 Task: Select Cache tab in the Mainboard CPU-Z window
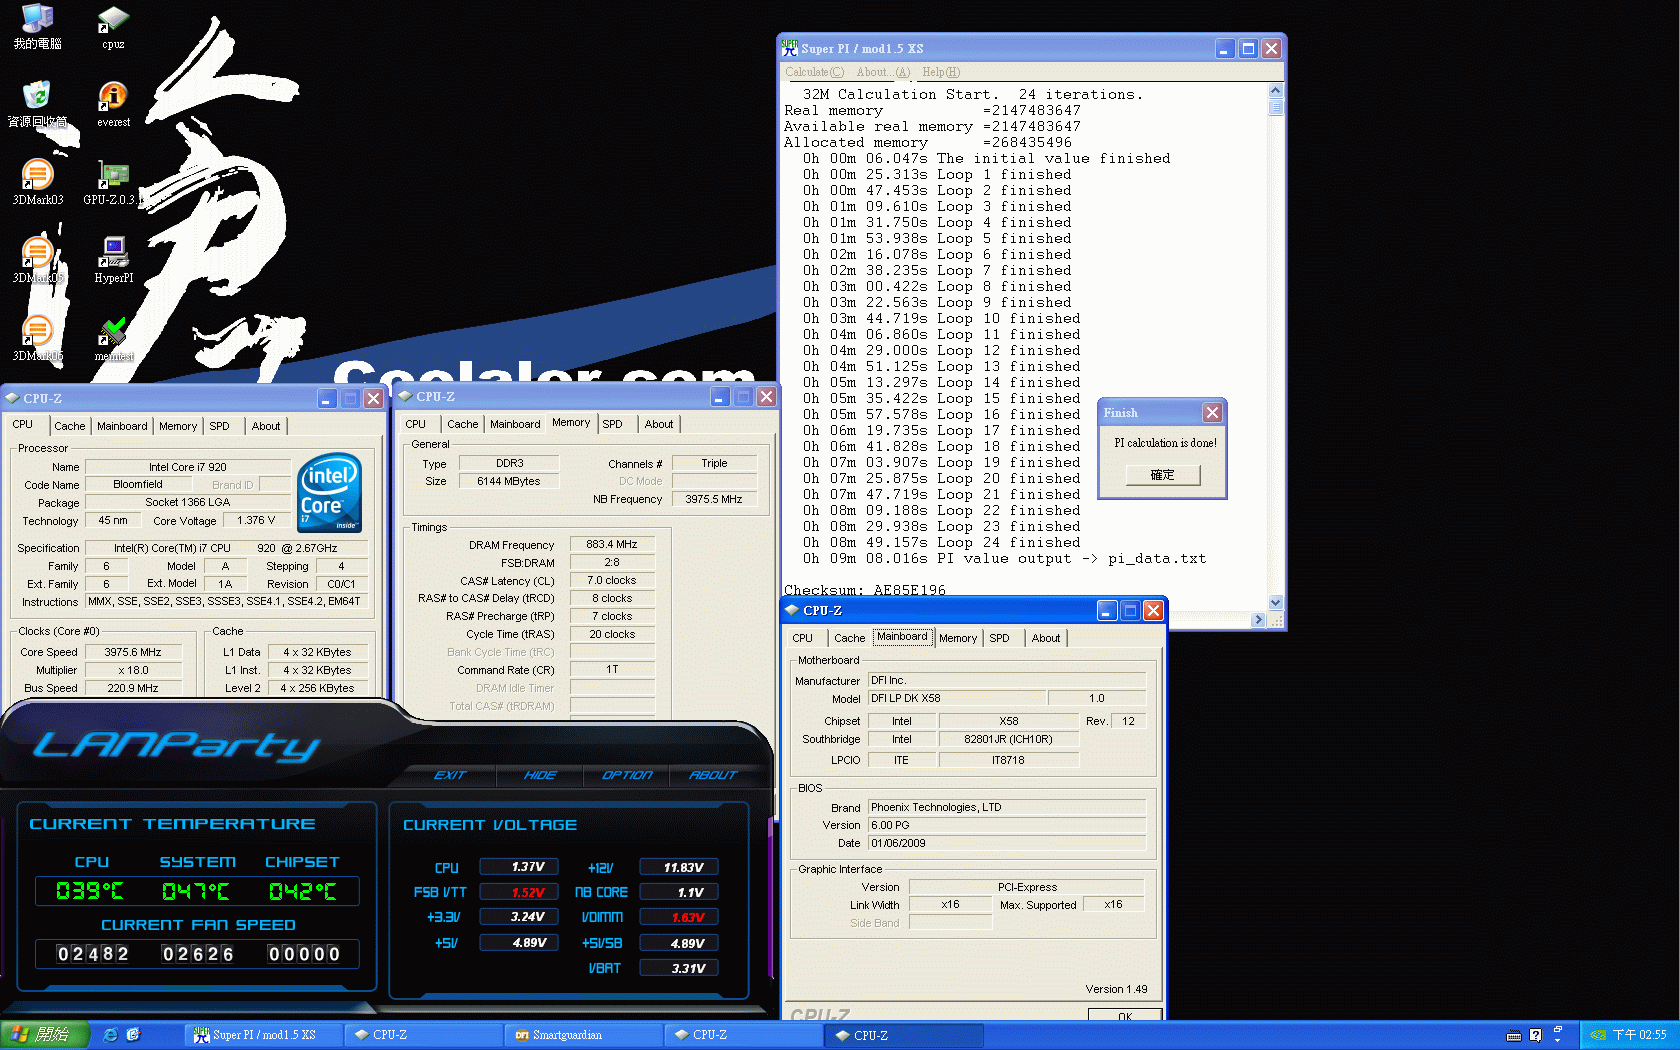pos(850,638)
